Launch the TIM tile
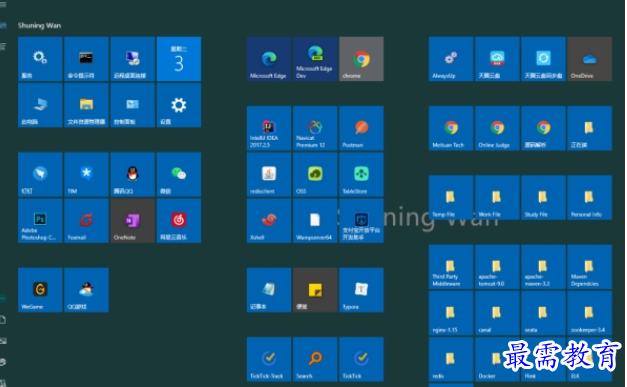Screen dimensions: 627x387 coord(86,175)
